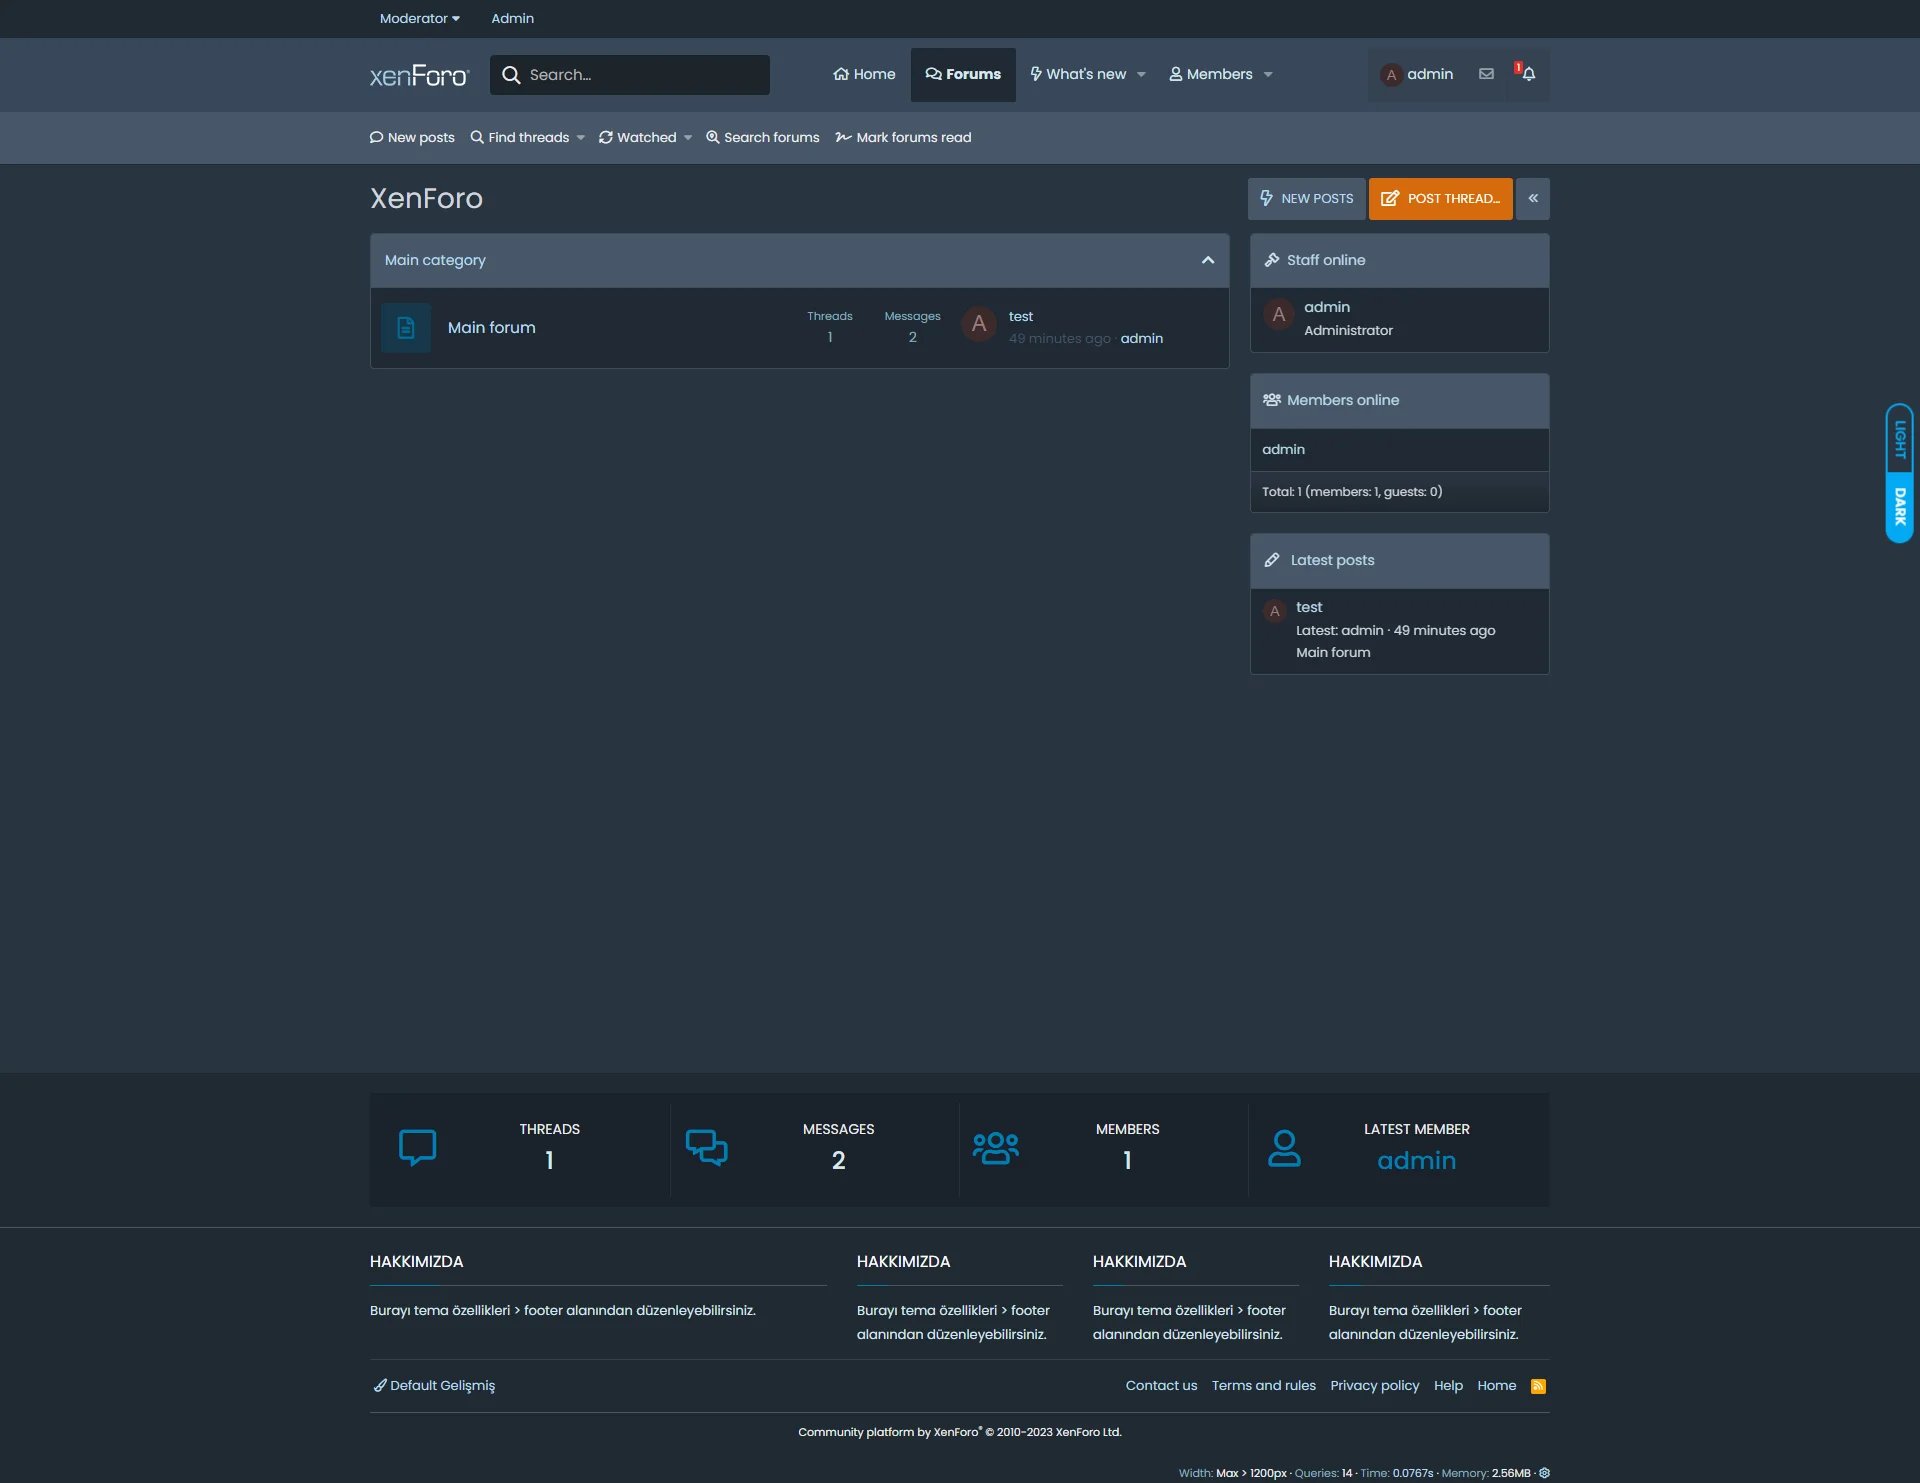Screen dimensions: 1920x1483
Task: Click New posts in the sub navigation
Action: click(x=412, y=137)
